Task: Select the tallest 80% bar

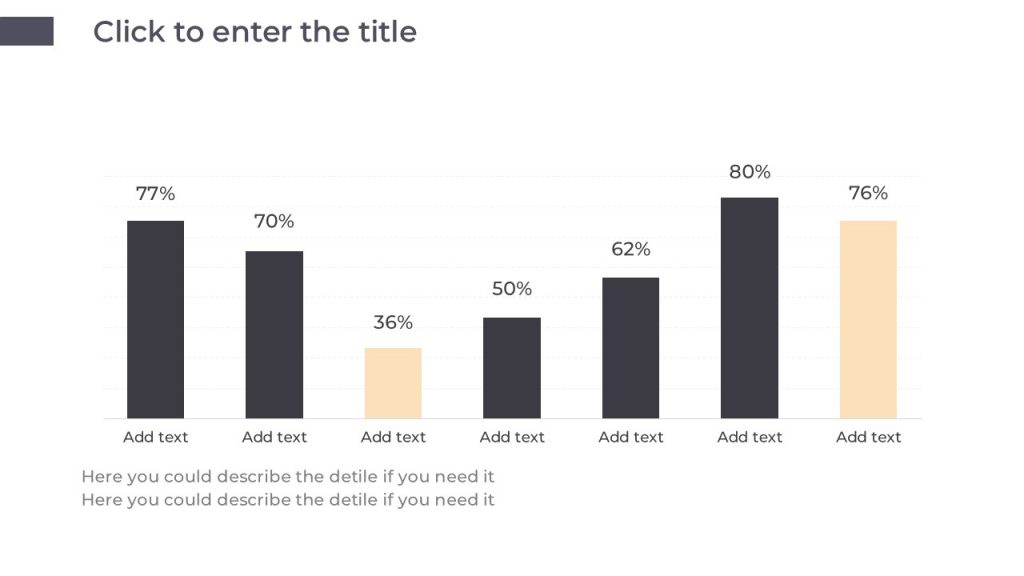Action: click(x=750, y=308)
